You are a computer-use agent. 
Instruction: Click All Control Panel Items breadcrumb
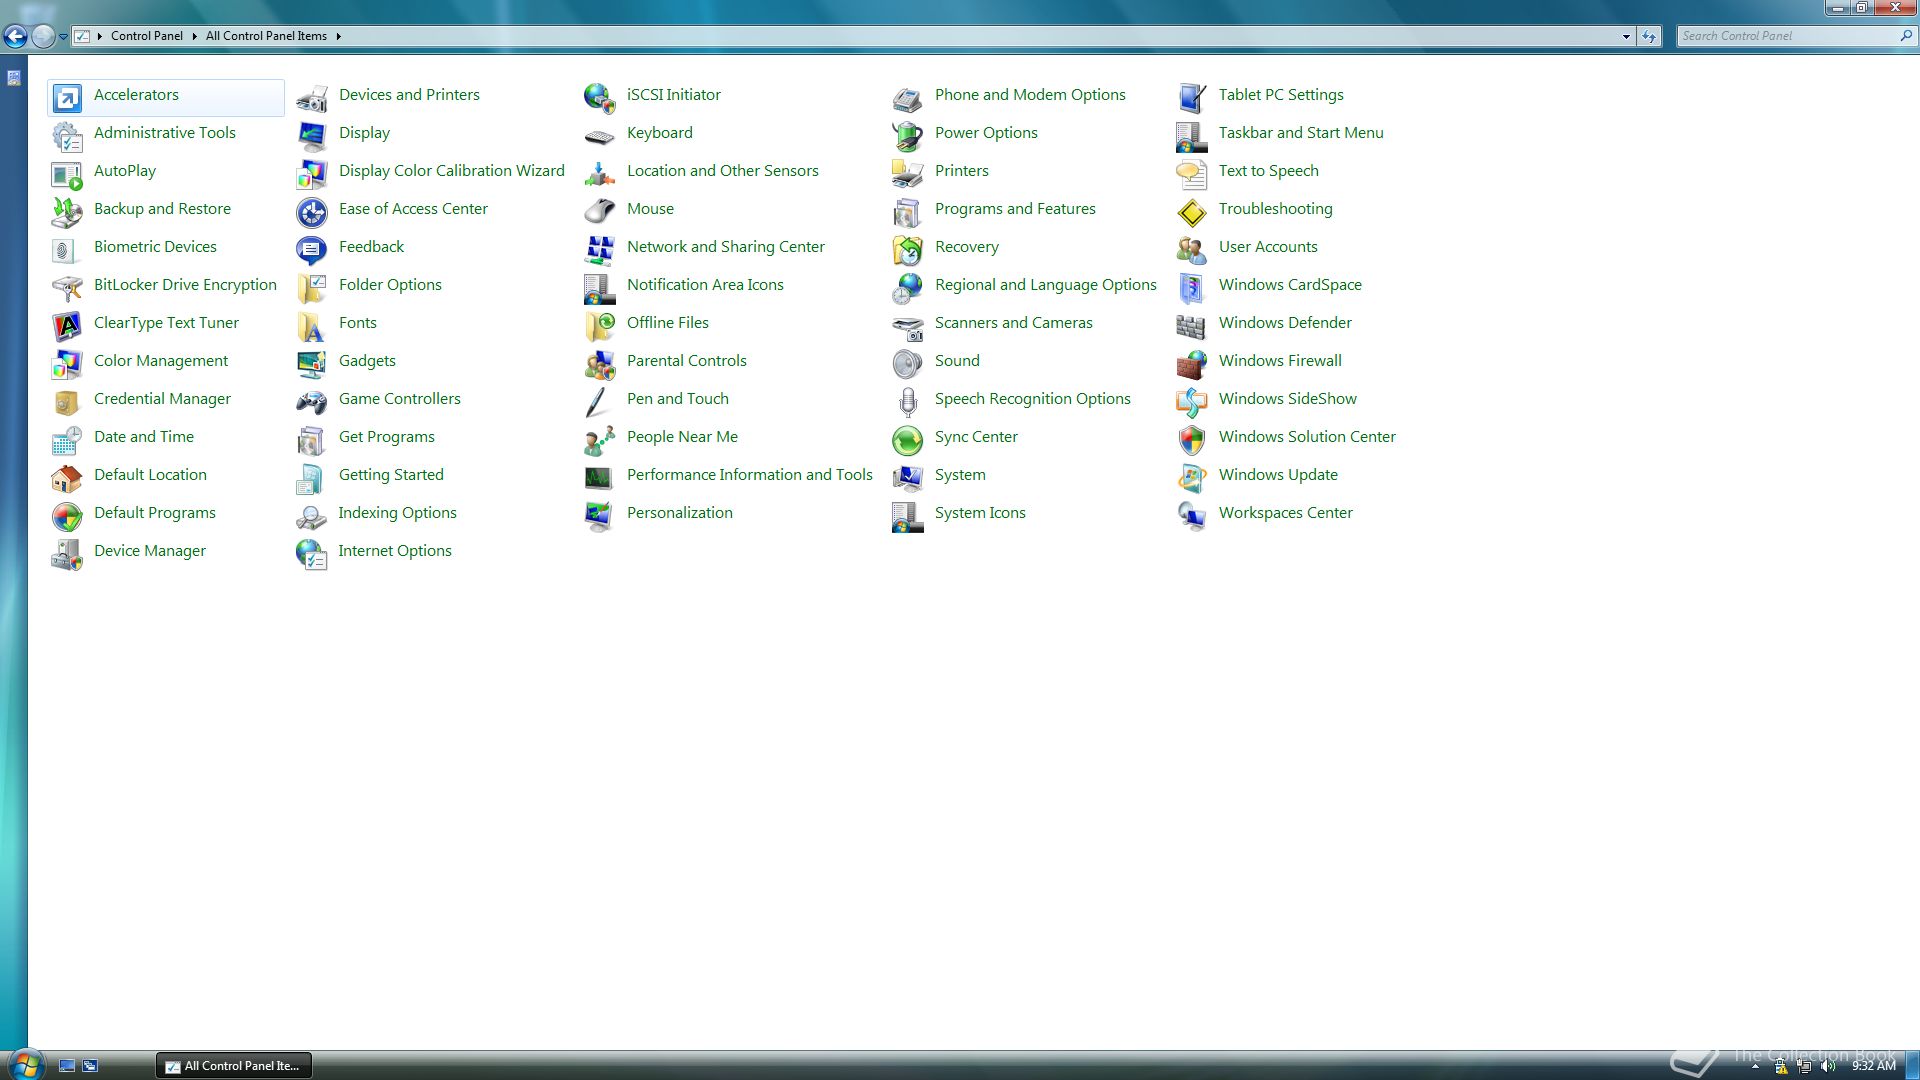tap(266, 36)
